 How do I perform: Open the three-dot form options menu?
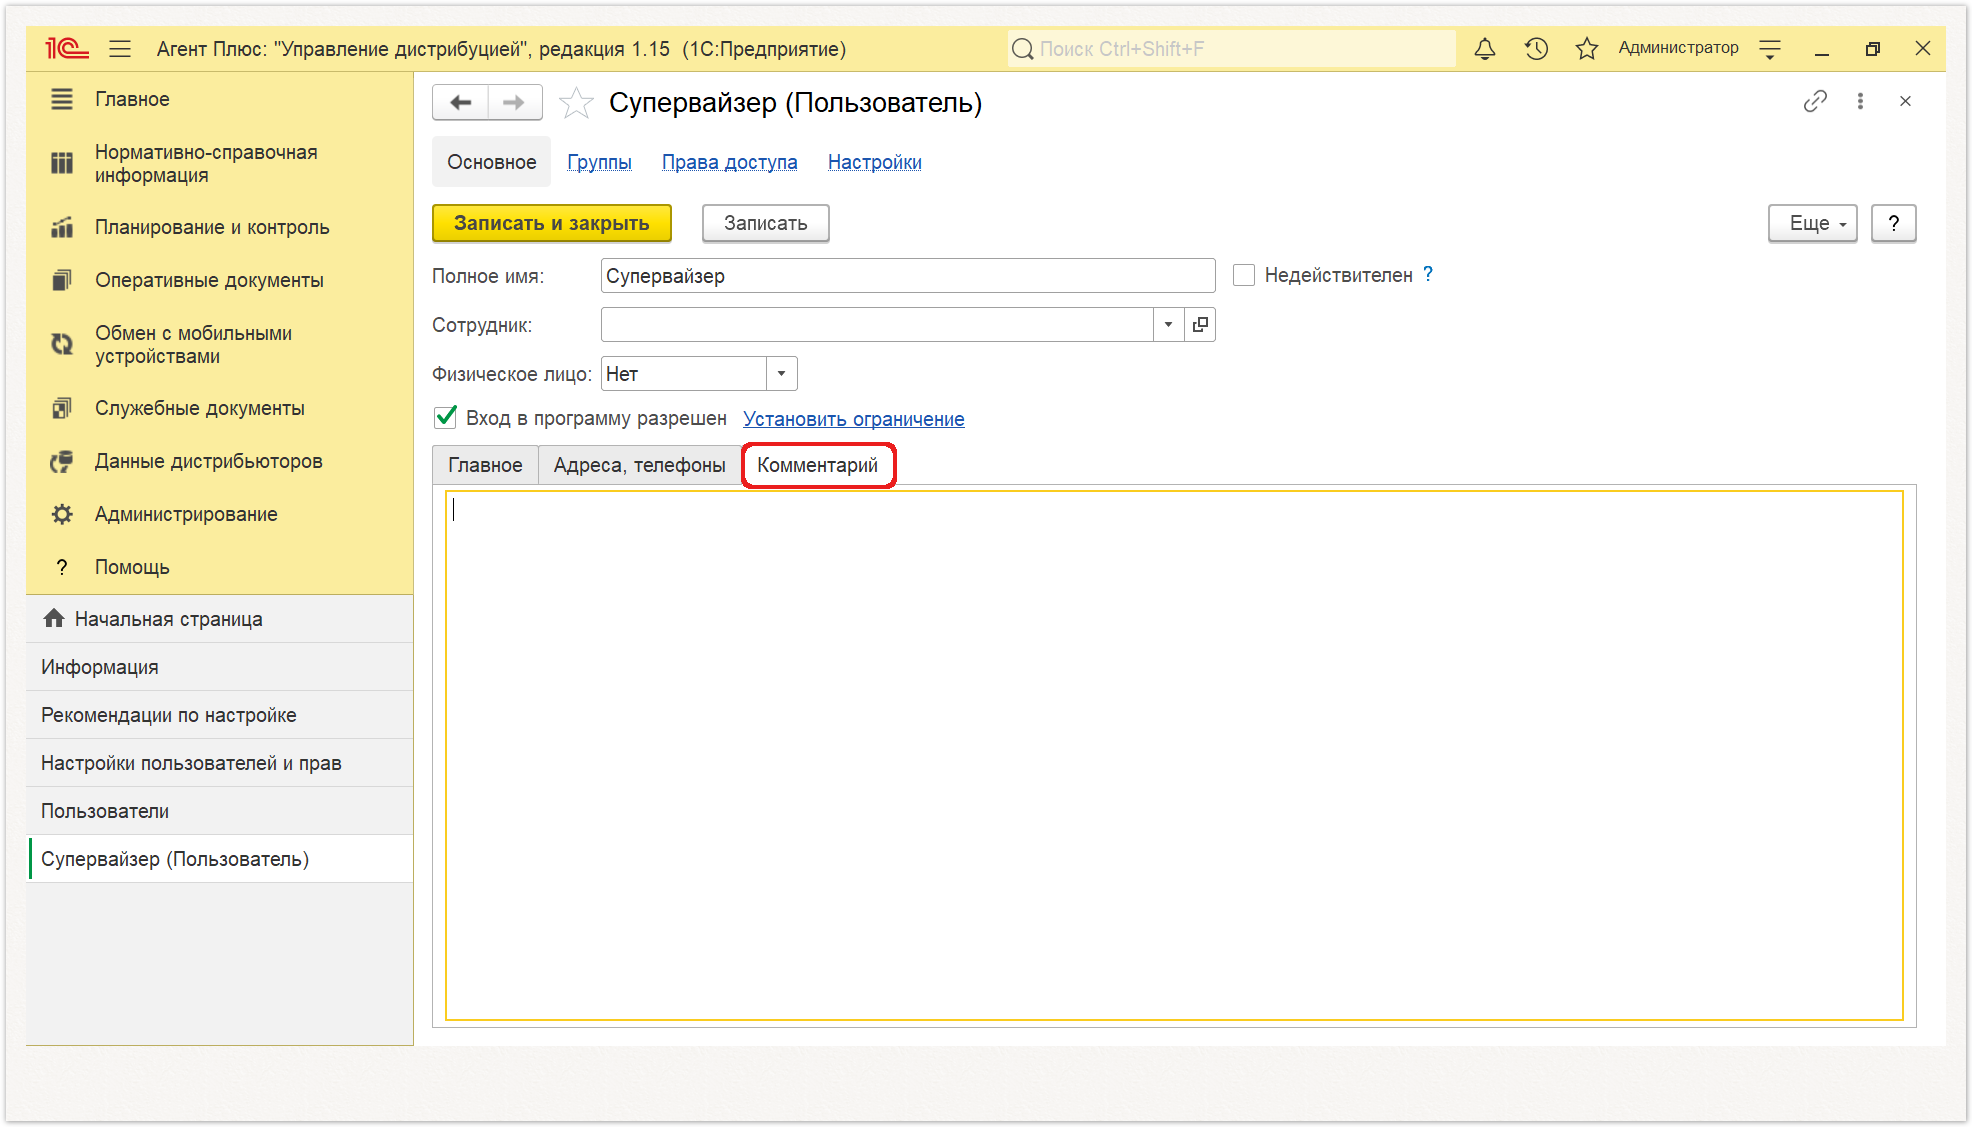click(1860, 101)
